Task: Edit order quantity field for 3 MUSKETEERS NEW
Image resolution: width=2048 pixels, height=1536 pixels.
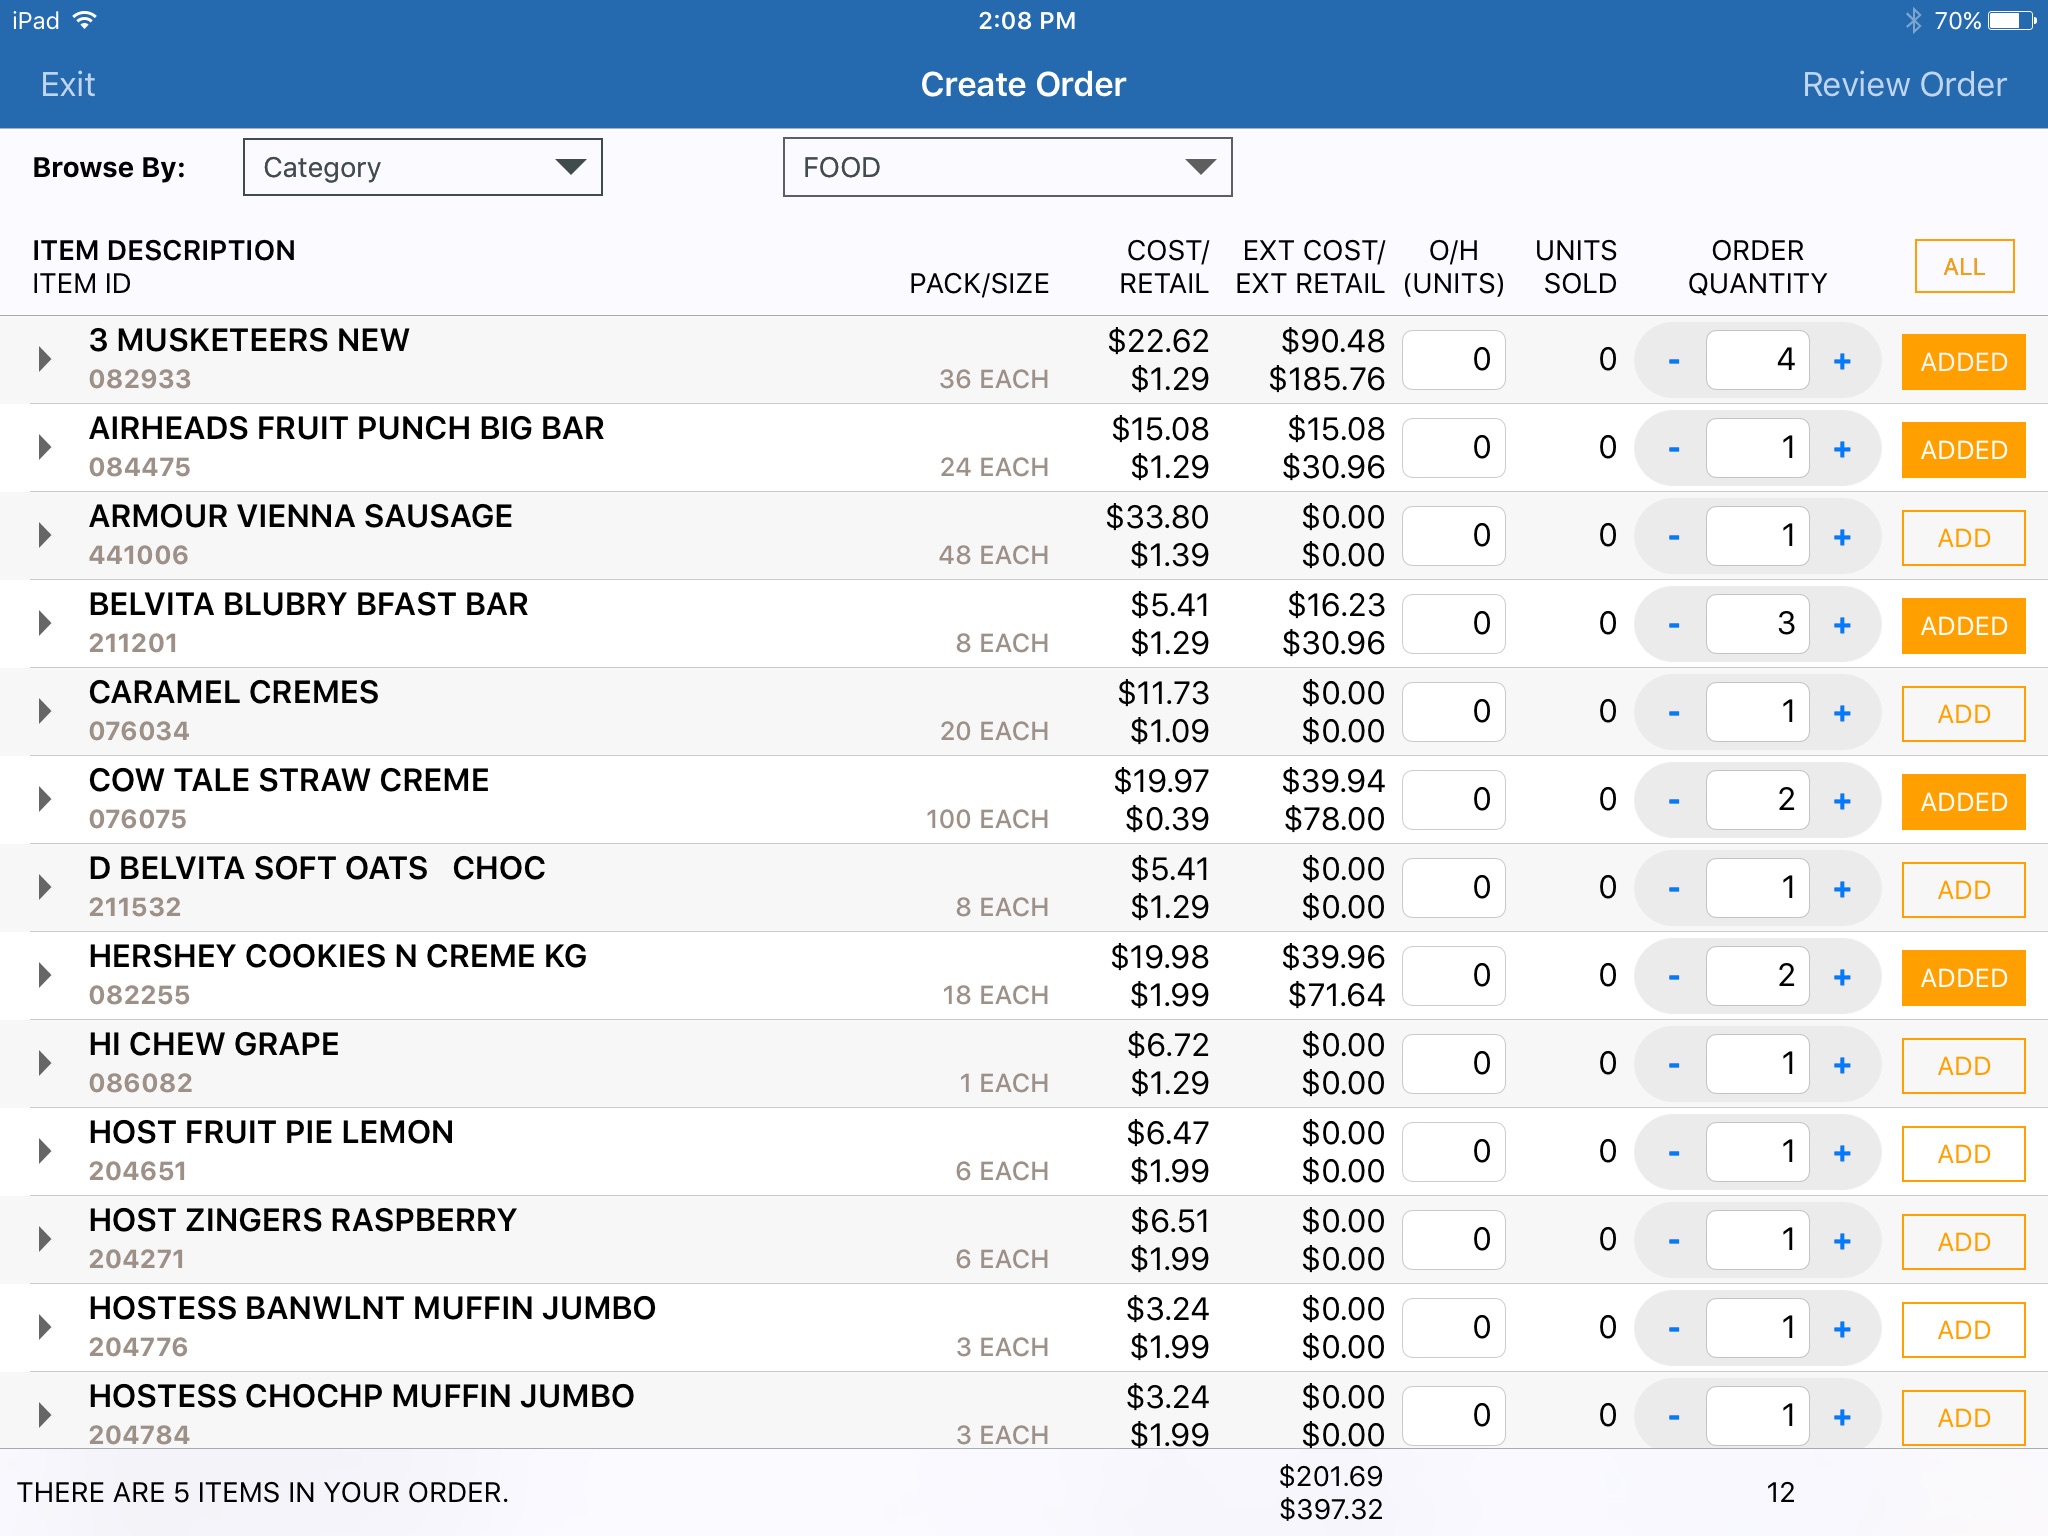Action: pos(1758,360)
